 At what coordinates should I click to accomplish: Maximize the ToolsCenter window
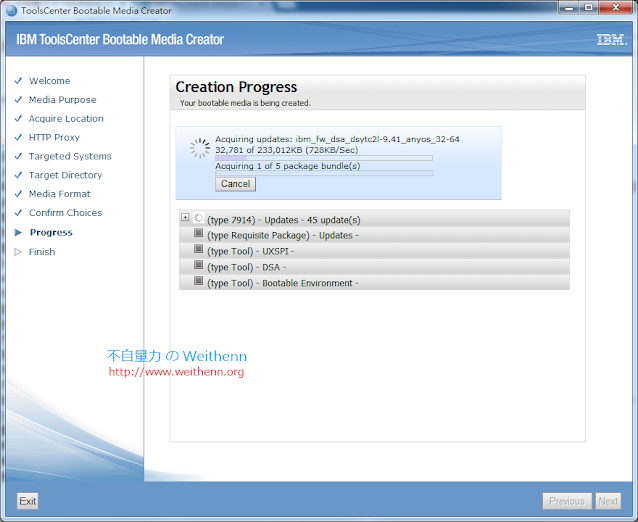(588, 7)
